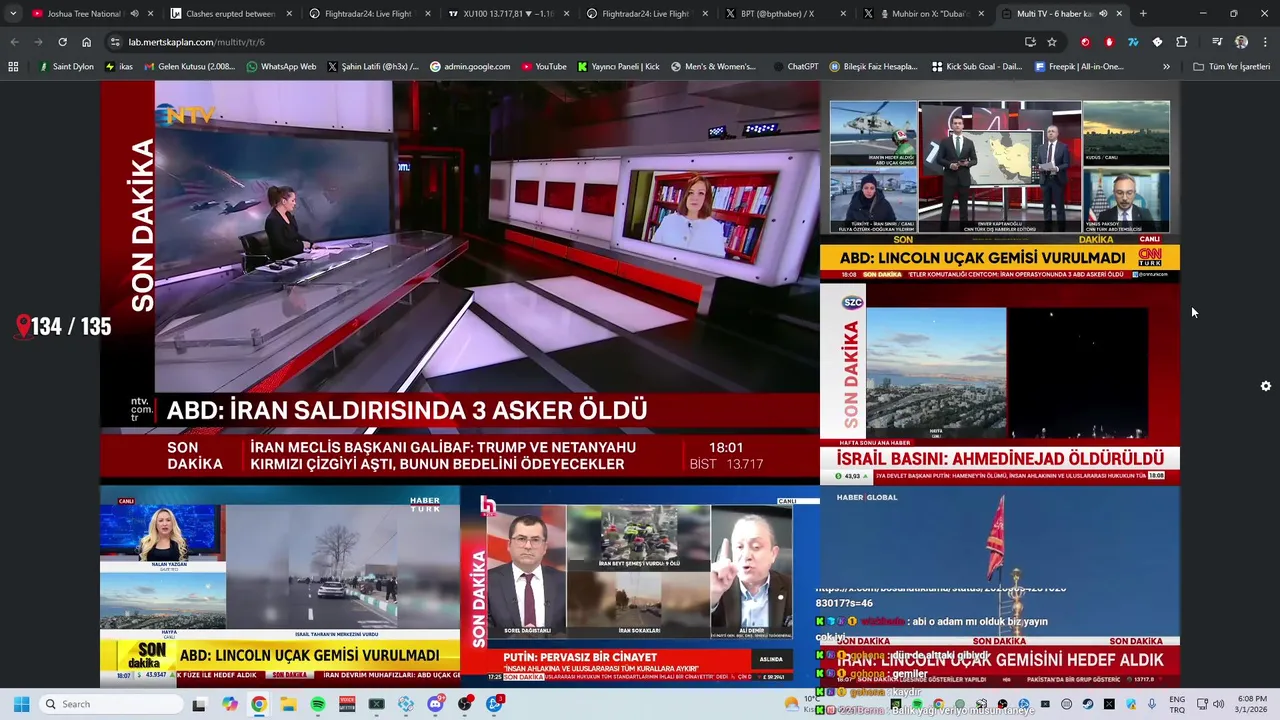
Task: Open taskbar volume control
Action: 1220,704
